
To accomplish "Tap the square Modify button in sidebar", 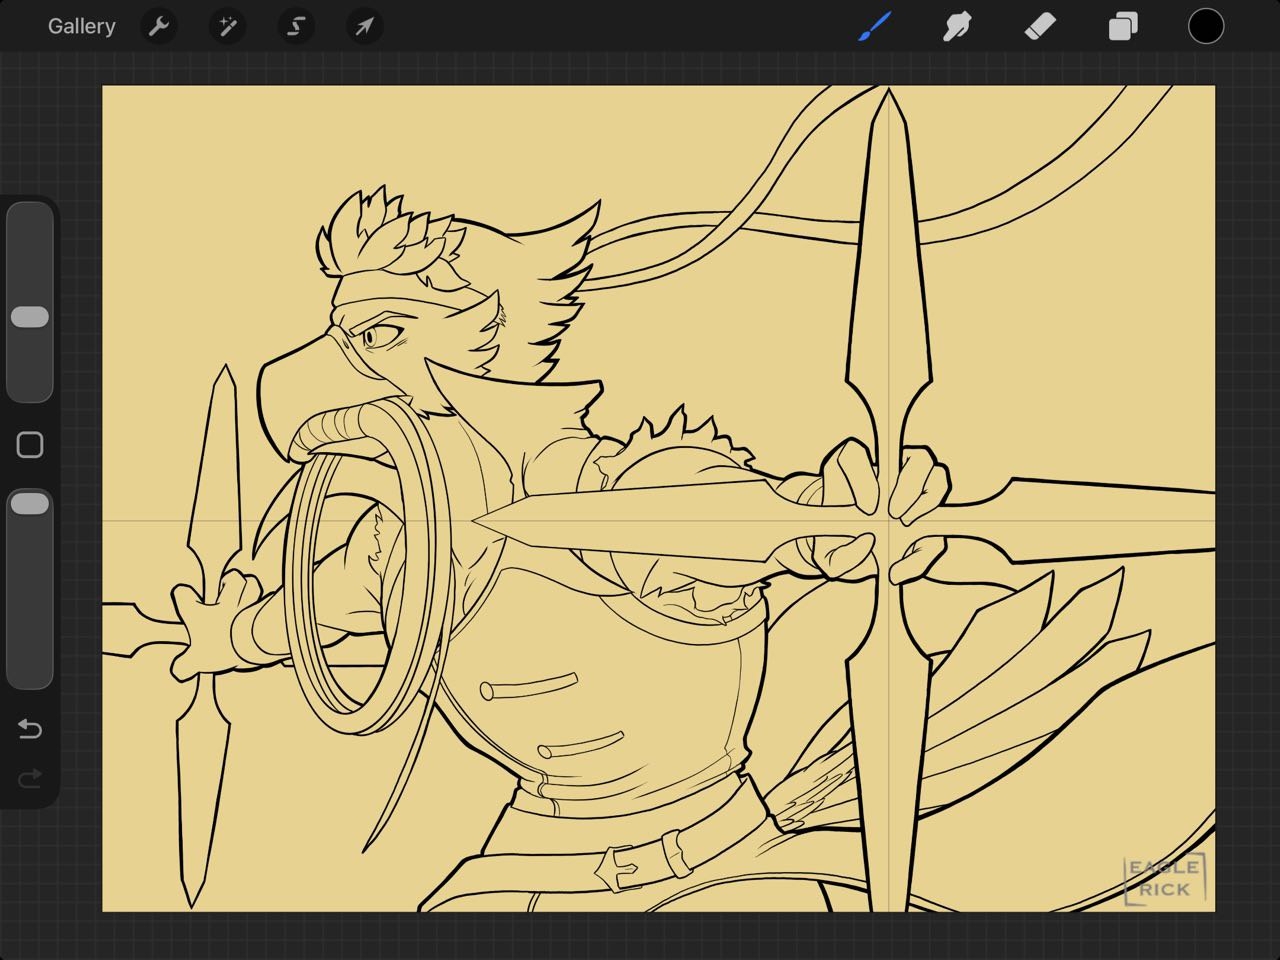I will pos(30,445).
